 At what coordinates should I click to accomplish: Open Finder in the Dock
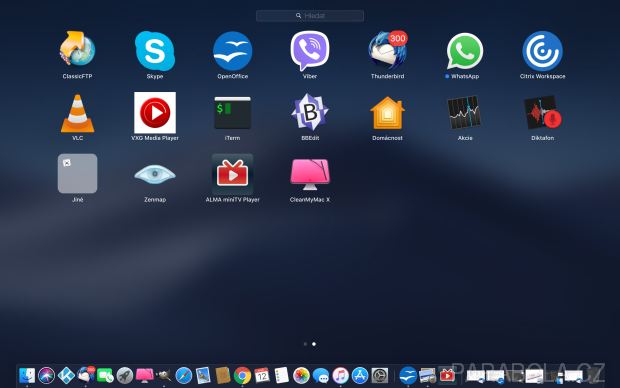click(27, 375)
